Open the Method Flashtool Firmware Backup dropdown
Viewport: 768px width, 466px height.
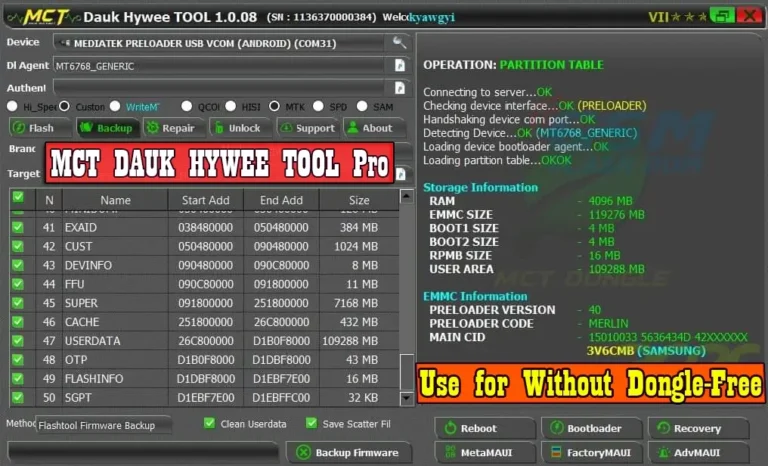pos(104,425)
